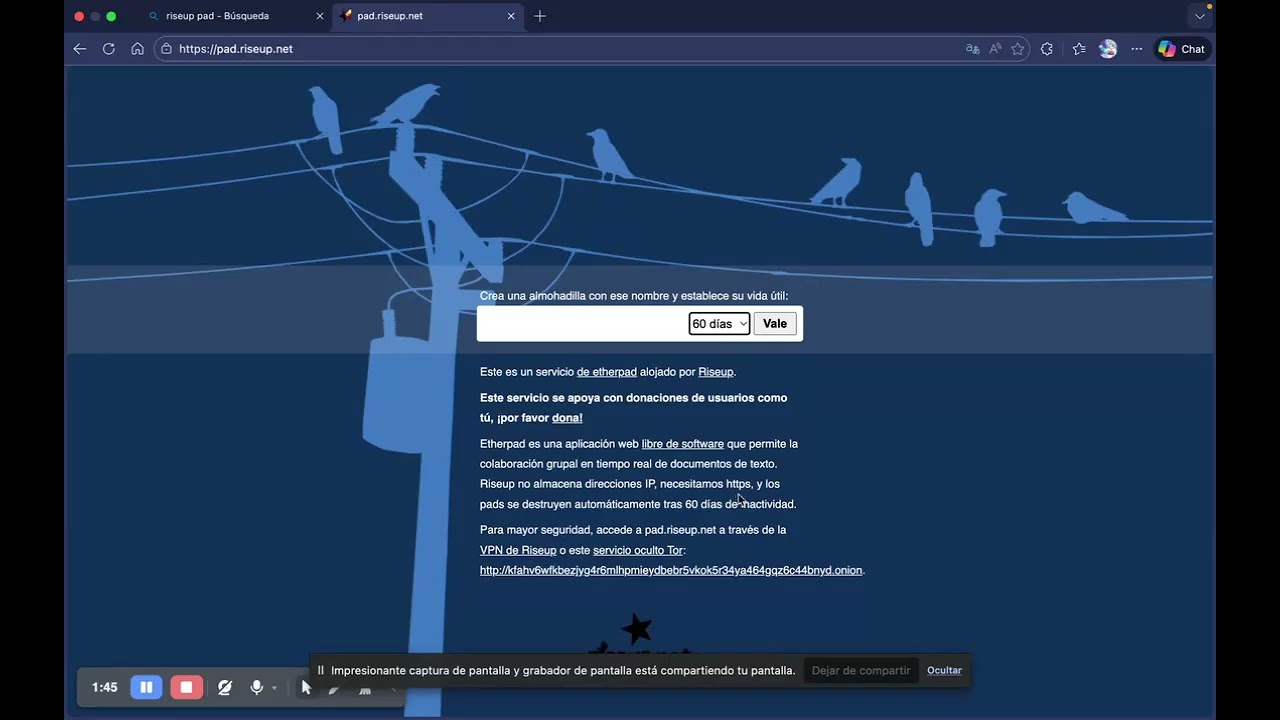
Task: Open the 'de etherpad' link
Action: pyautogui.click(x=607, y=372)
